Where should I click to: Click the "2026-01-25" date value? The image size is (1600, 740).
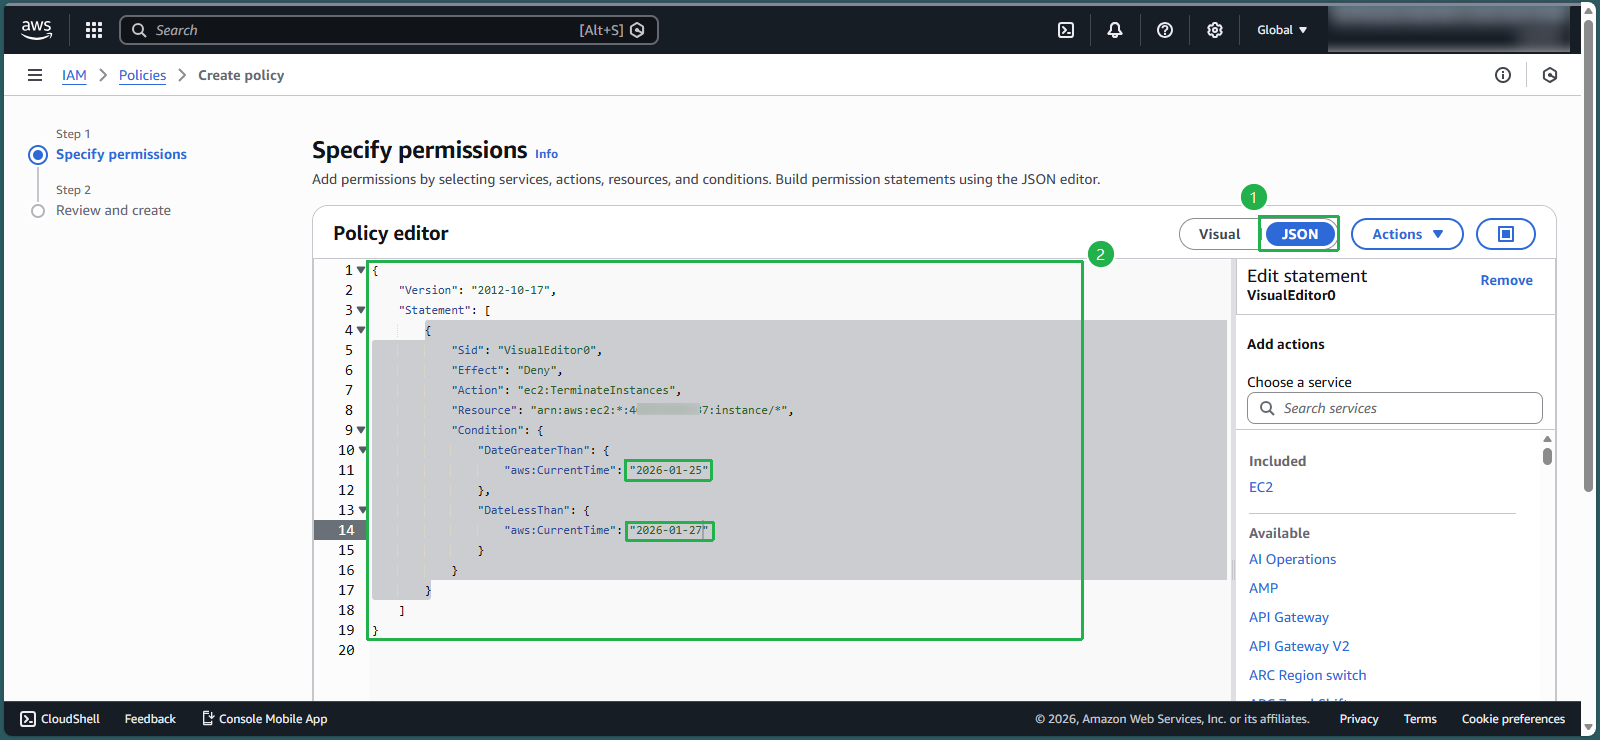(x=668, y=470)
